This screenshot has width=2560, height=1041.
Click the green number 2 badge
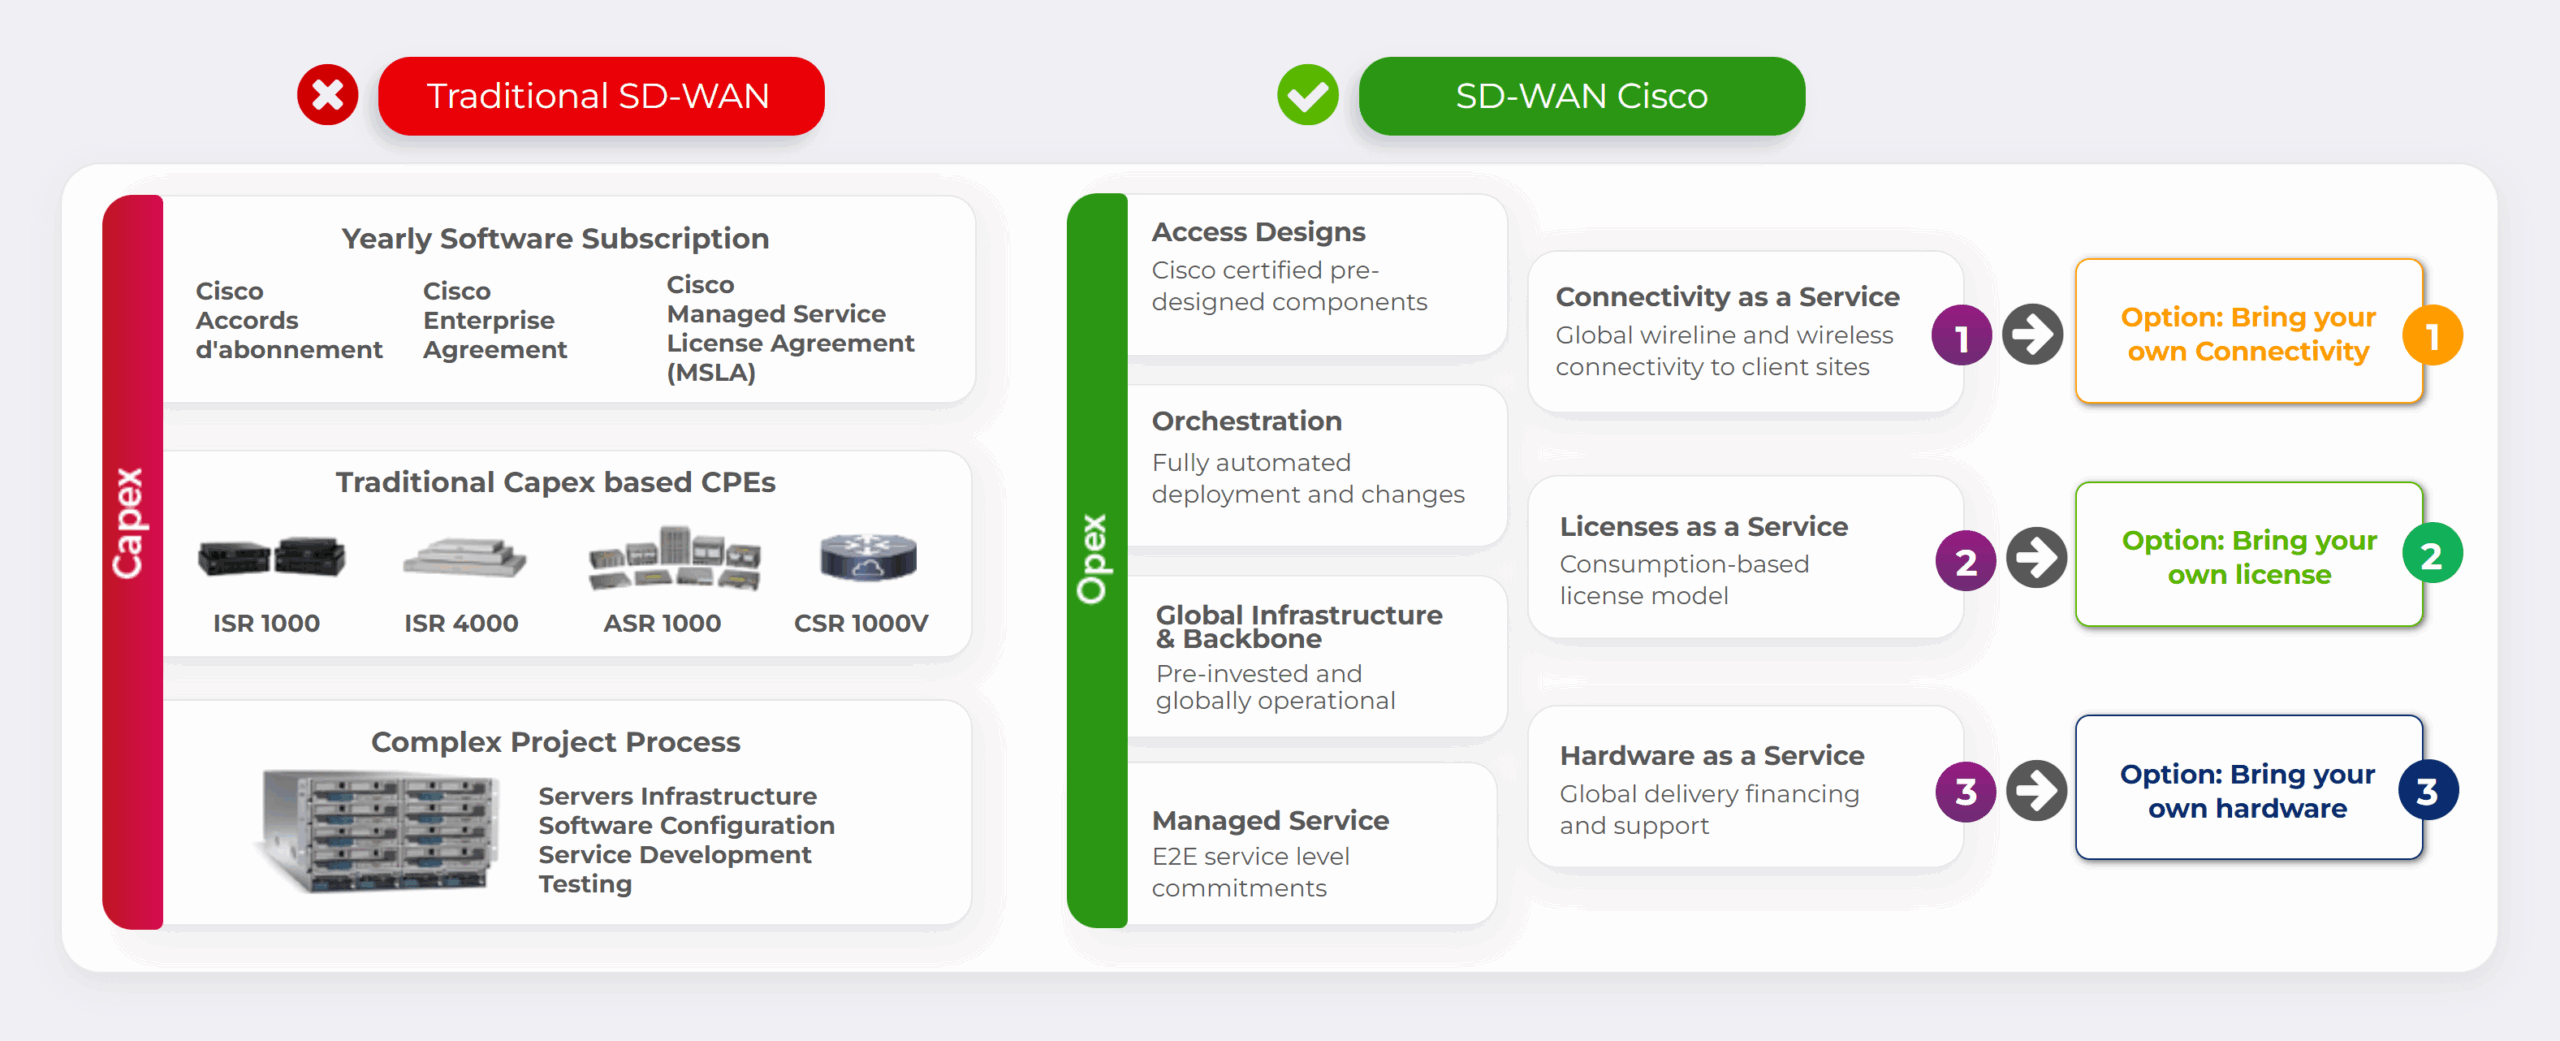click(2432, 555)
